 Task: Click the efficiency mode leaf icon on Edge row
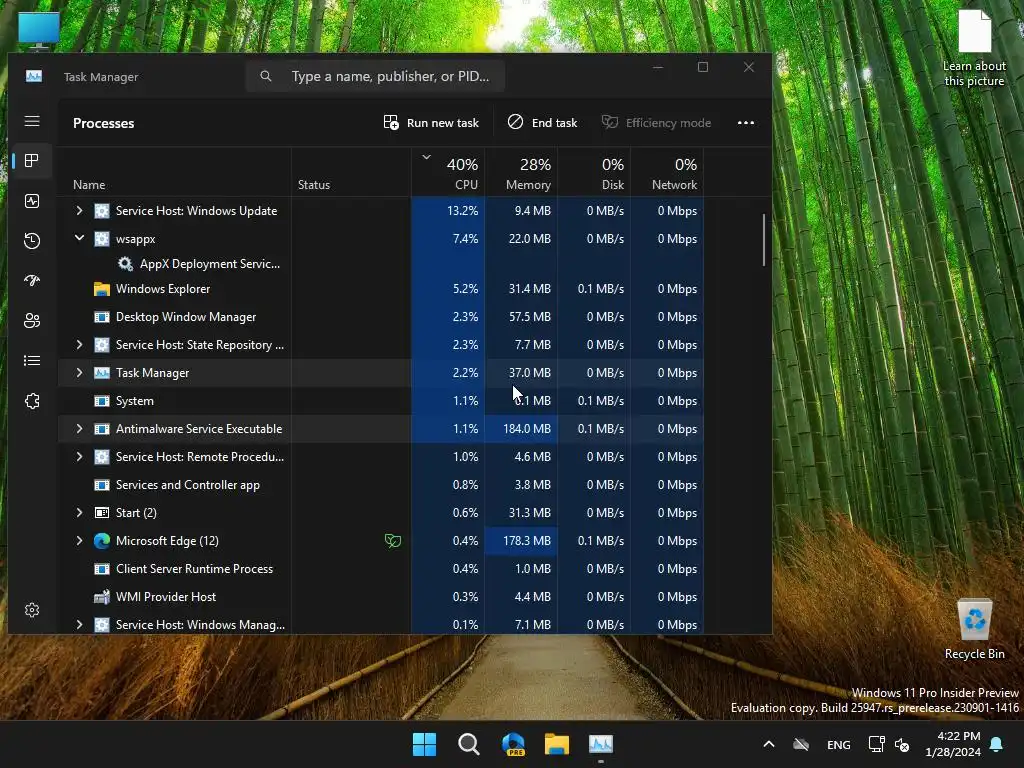click(392, 541)
